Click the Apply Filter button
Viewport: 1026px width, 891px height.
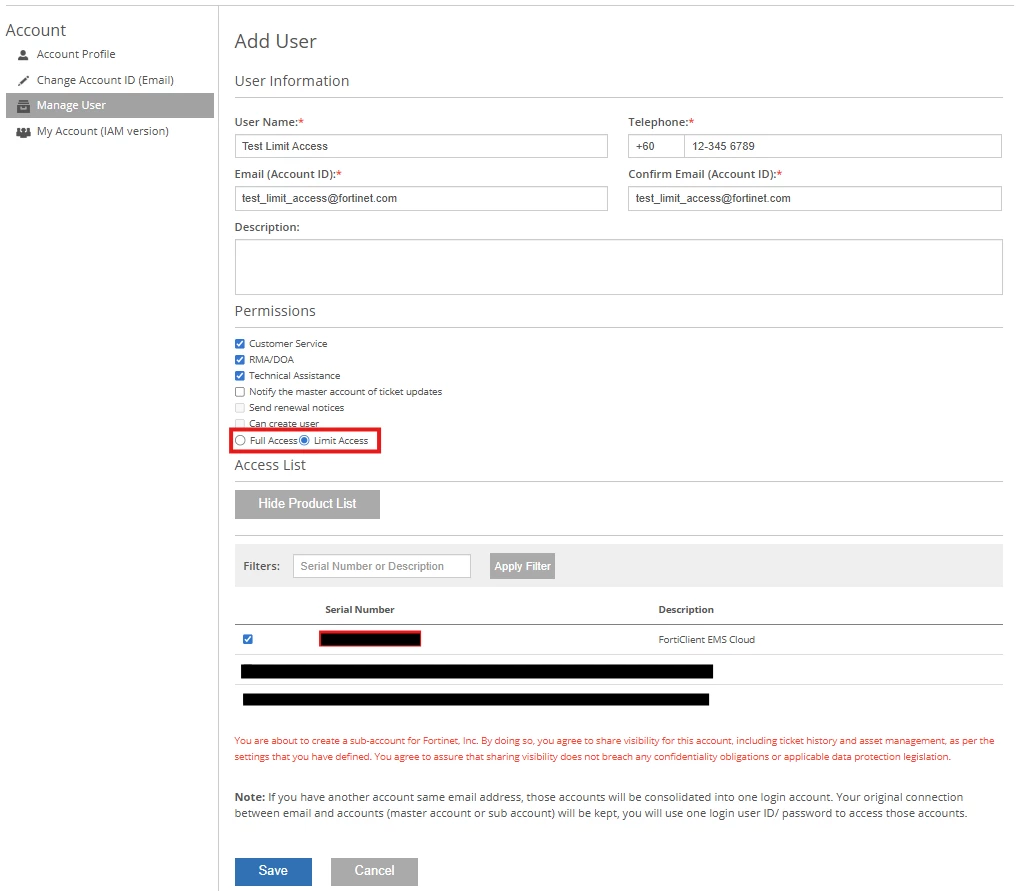(522, 567)
